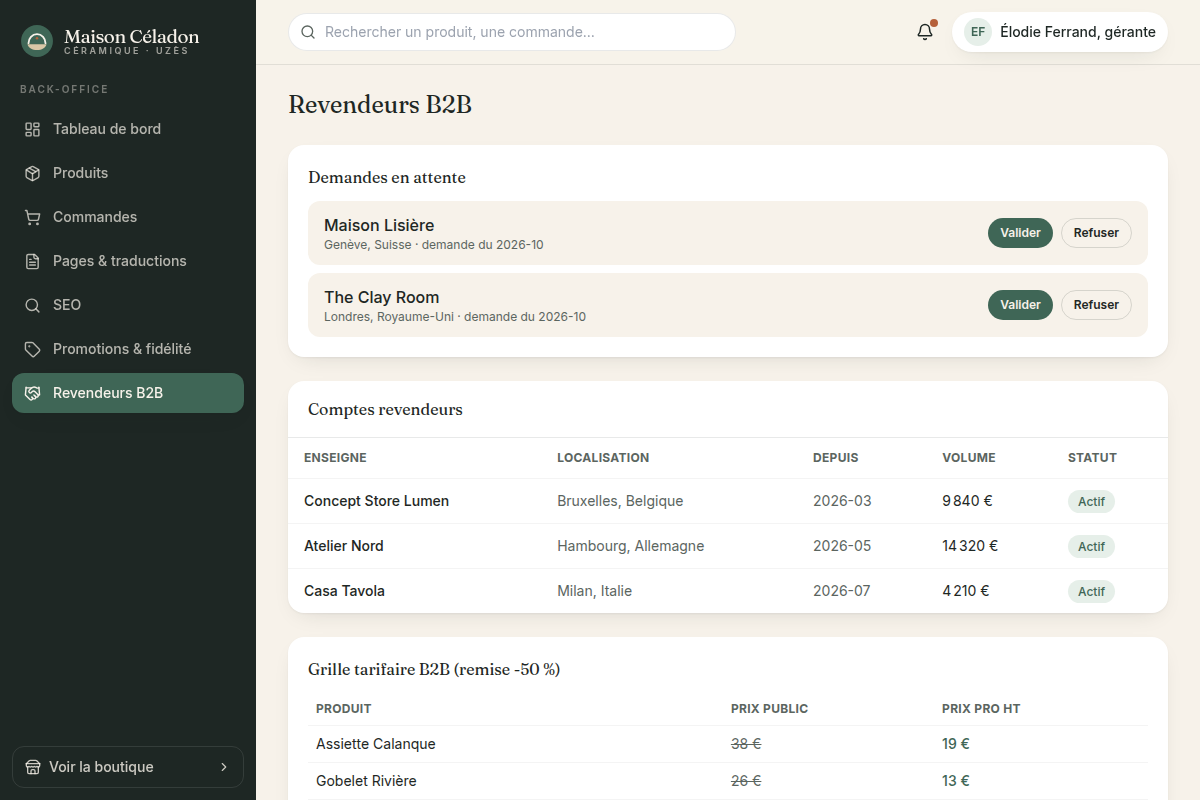
Task: Focus the product and order search field
Action: pyautogui.click(x=512, y=32)
